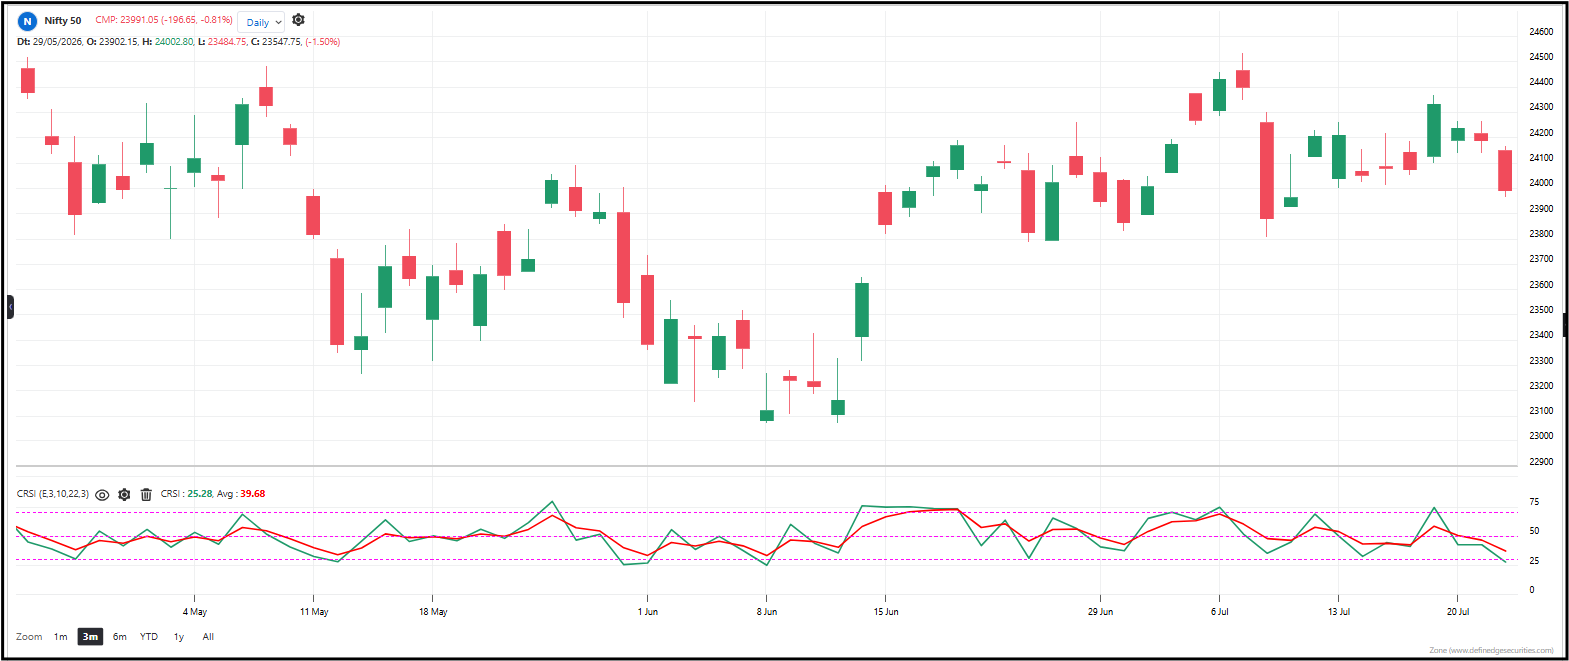
Task: Click the Dt: 29/05/2026 date readout
Action: click(50, 42)
